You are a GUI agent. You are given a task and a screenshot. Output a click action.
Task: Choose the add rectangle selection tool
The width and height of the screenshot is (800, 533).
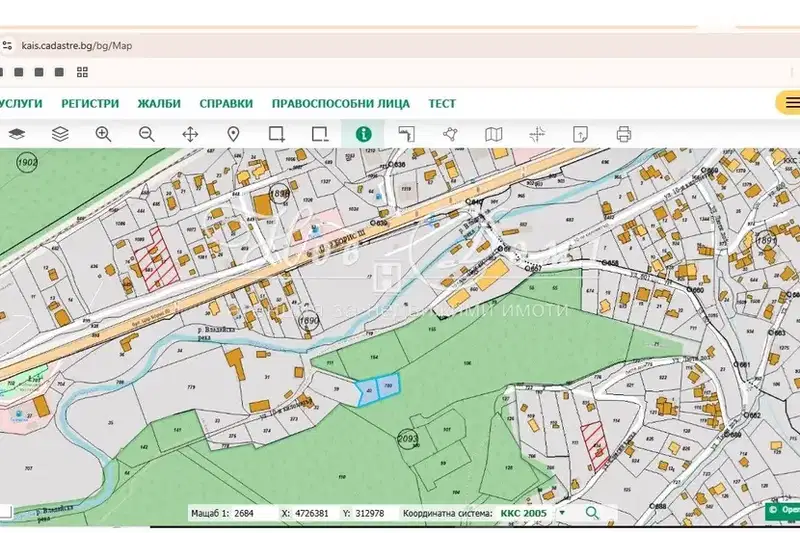[x=277, y=134]
